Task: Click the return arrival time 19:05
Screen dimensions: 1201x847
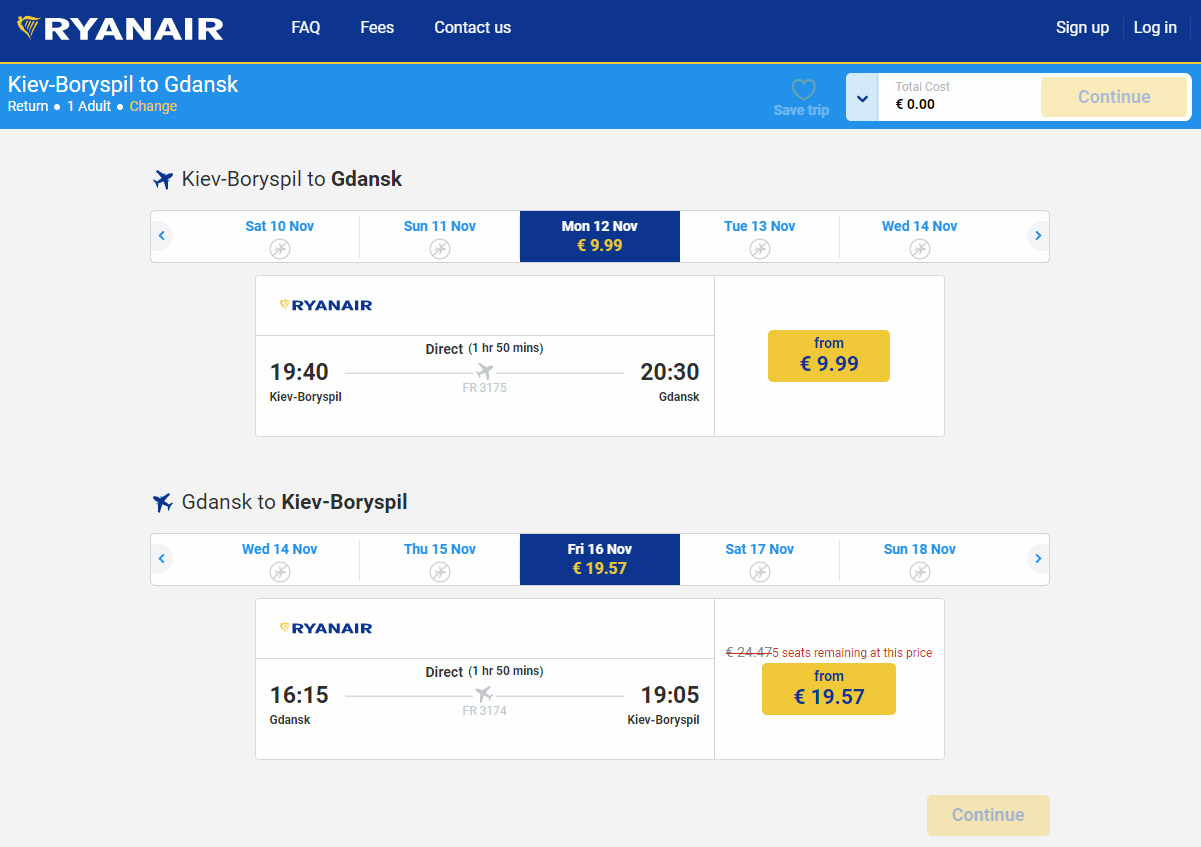Action: (x=670, y=695)
